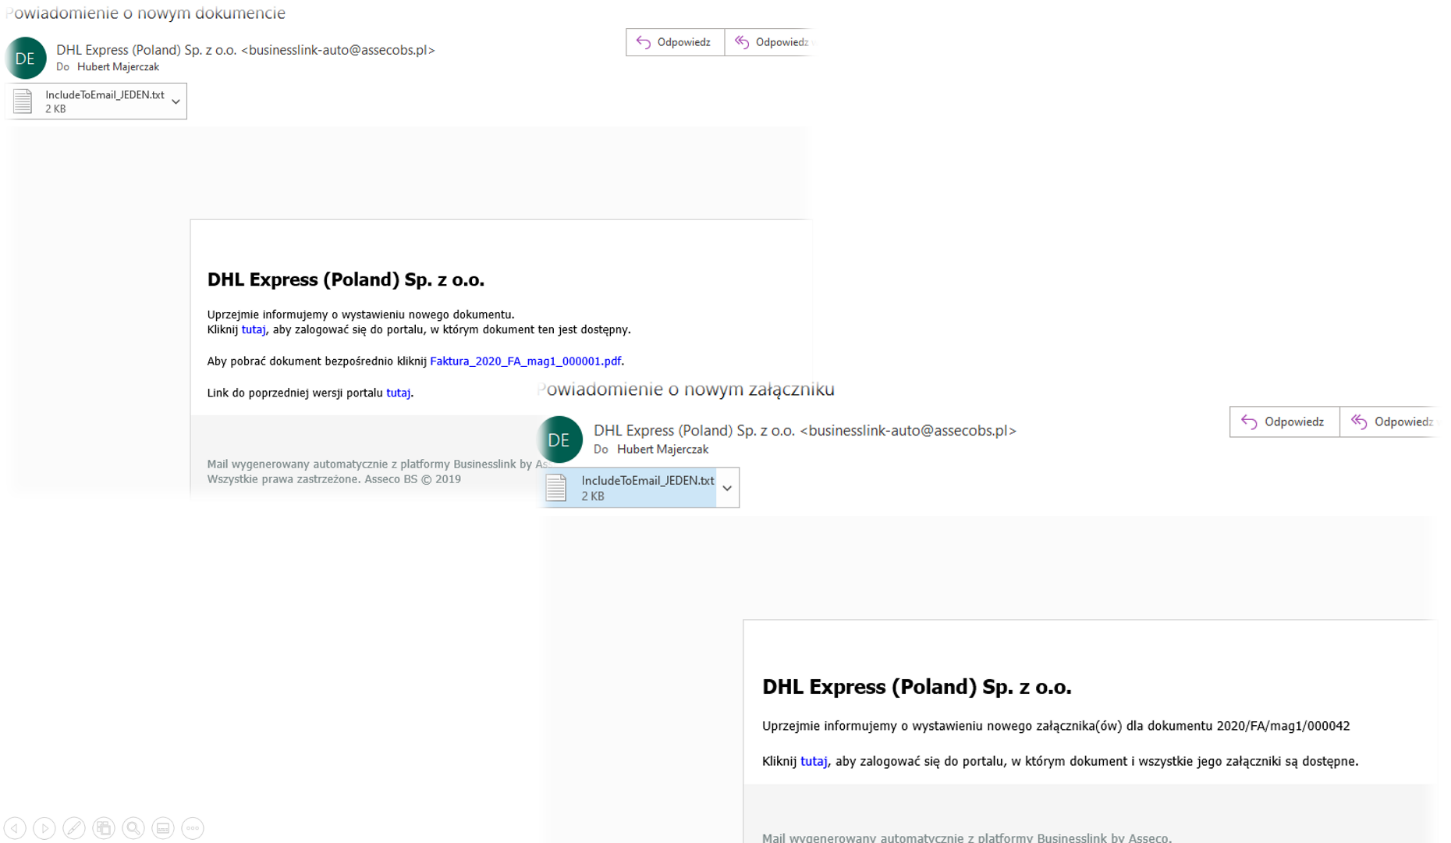Open the 'tutaj' portal login link after 'Kliknij' in the new document email
Image resolution: width=1451 pixels, height=843 pixels.
[x=253, y=329]
